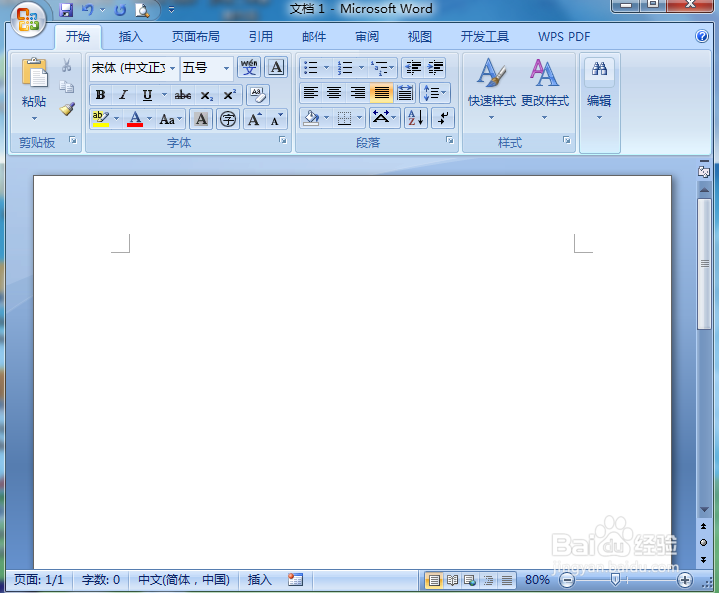The height and width of the screenshot is (593, 719).
Task: Show or hide paragraph marks
Action: [442, 118]
